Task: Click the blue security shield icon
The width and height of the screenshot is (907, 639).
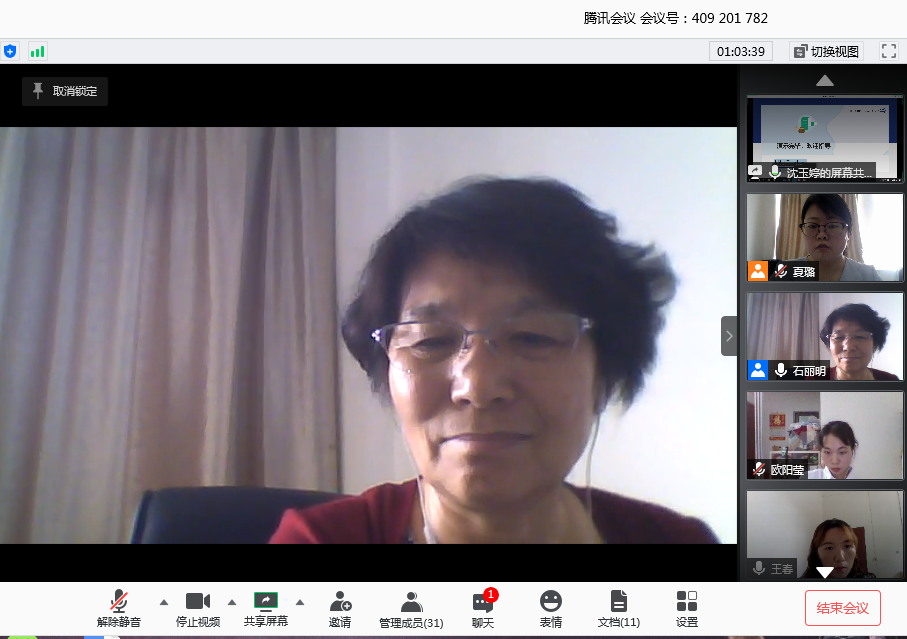Action: click(x=10, y=51)
